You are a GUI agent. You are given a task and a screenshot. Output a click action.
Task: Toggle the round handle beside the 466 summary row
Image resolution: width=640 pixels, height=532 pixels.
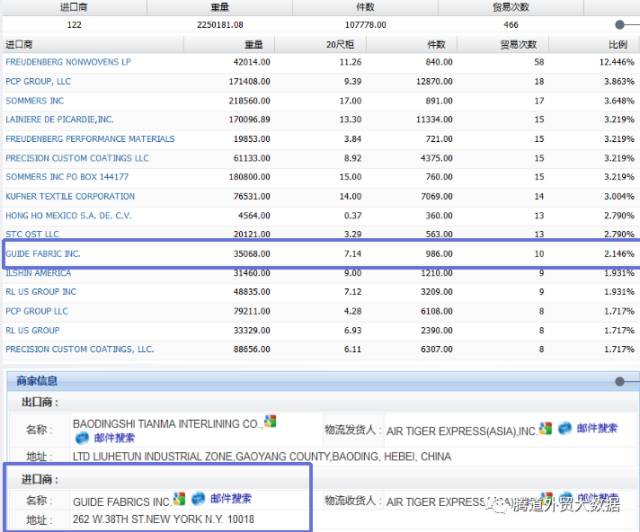coord(620,25)
